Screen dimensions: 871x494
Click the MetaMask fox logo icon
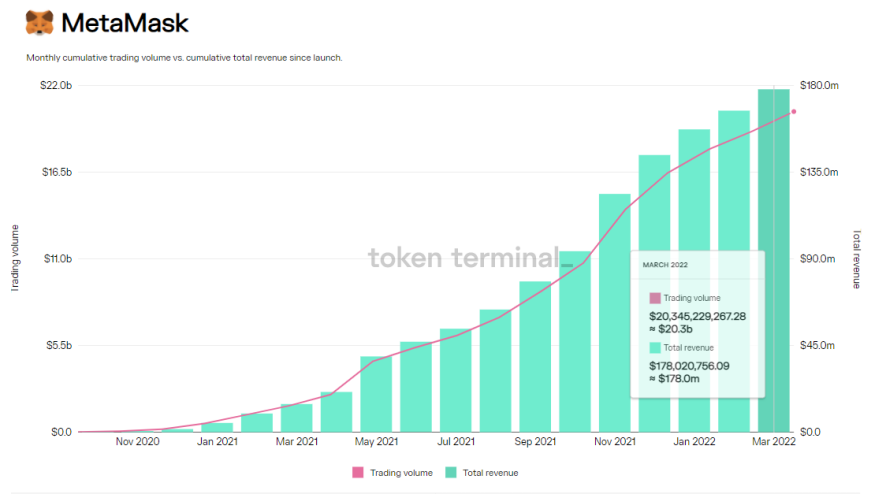[x=40, y=23]
